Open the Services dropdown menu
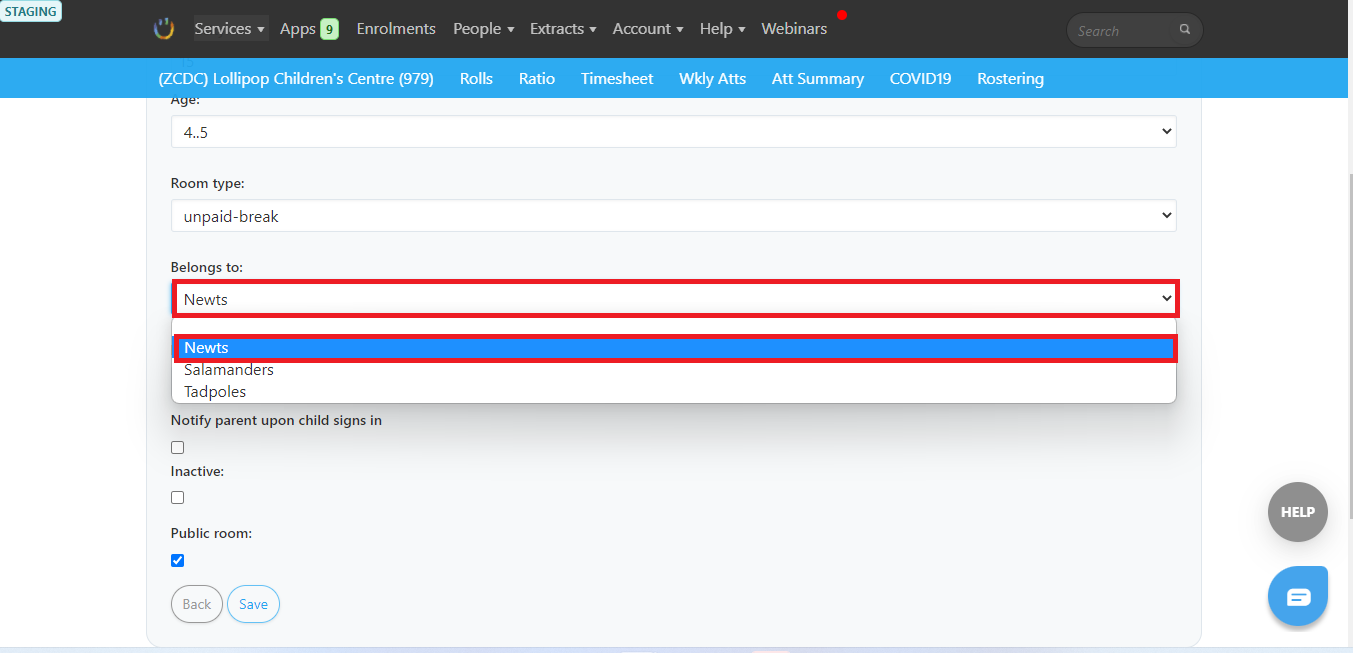Screen dimensions: 1353x653 point(229,29)
